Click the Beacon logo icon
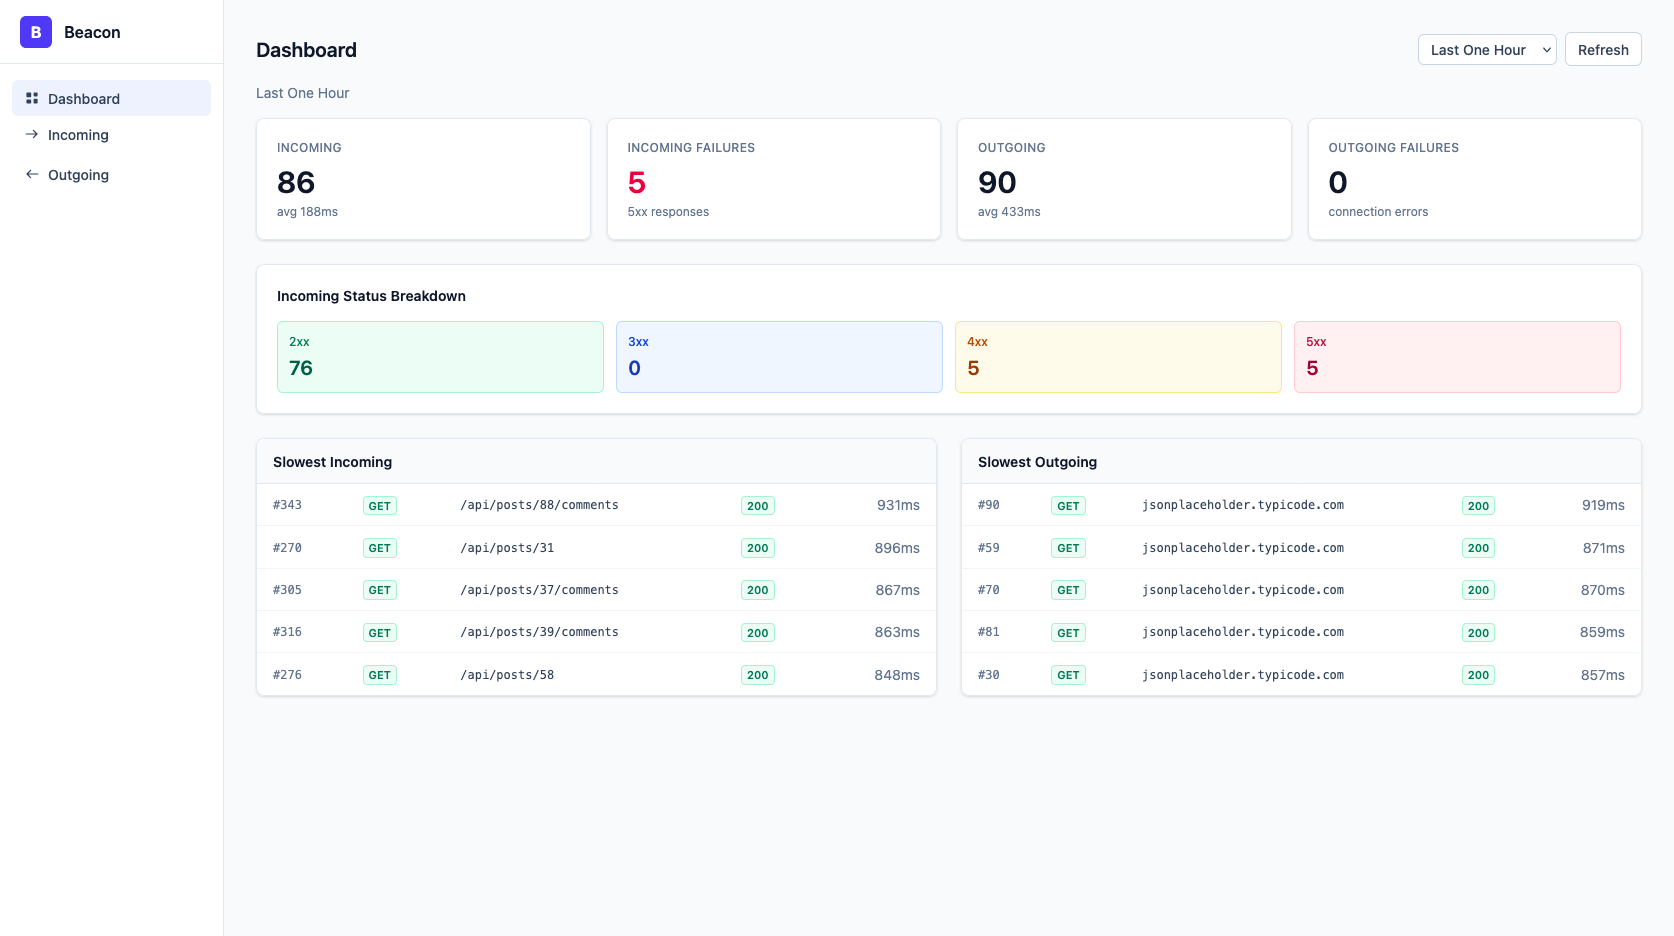Image resolution: width=1674 pixels, height=936 pixels. point(36,32)
